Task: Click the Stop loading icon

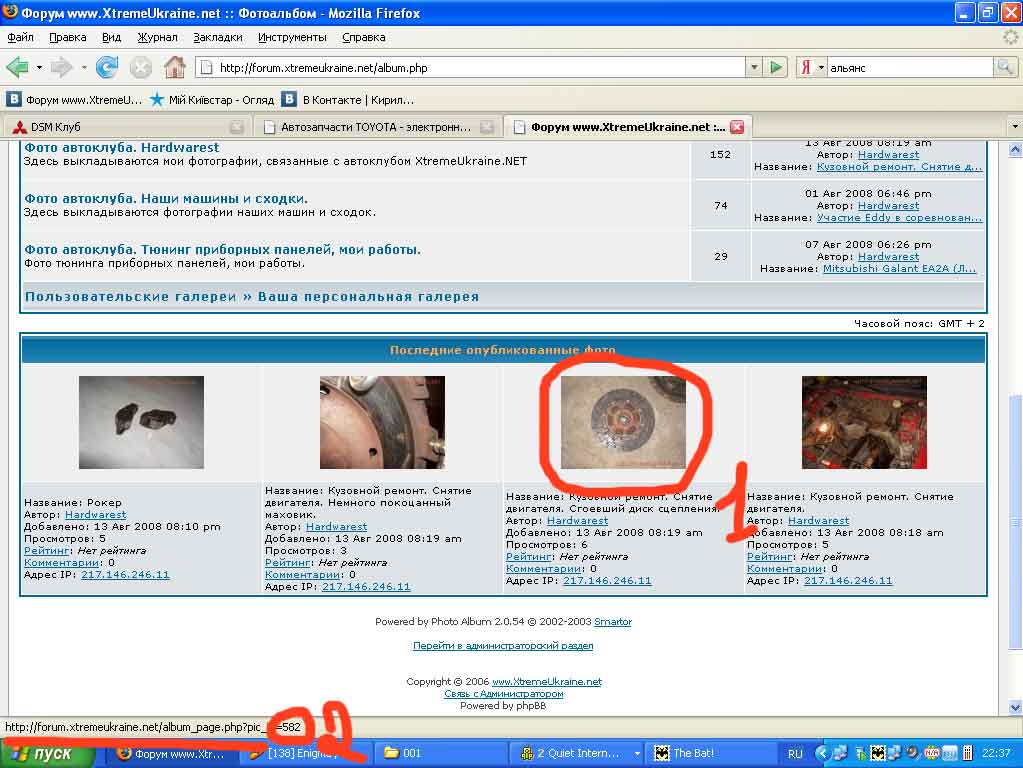Action: click(x=140, y=67)
